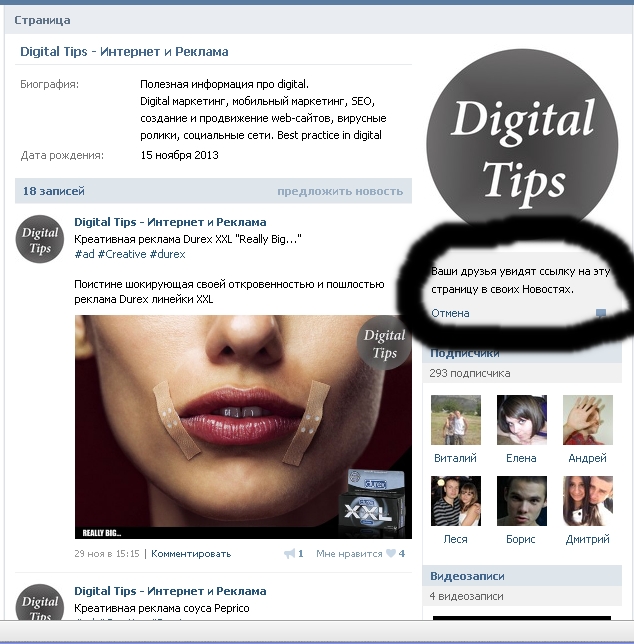Open subscriber Андрей's photo
This screenshot has height=644, width=634.
588,420
